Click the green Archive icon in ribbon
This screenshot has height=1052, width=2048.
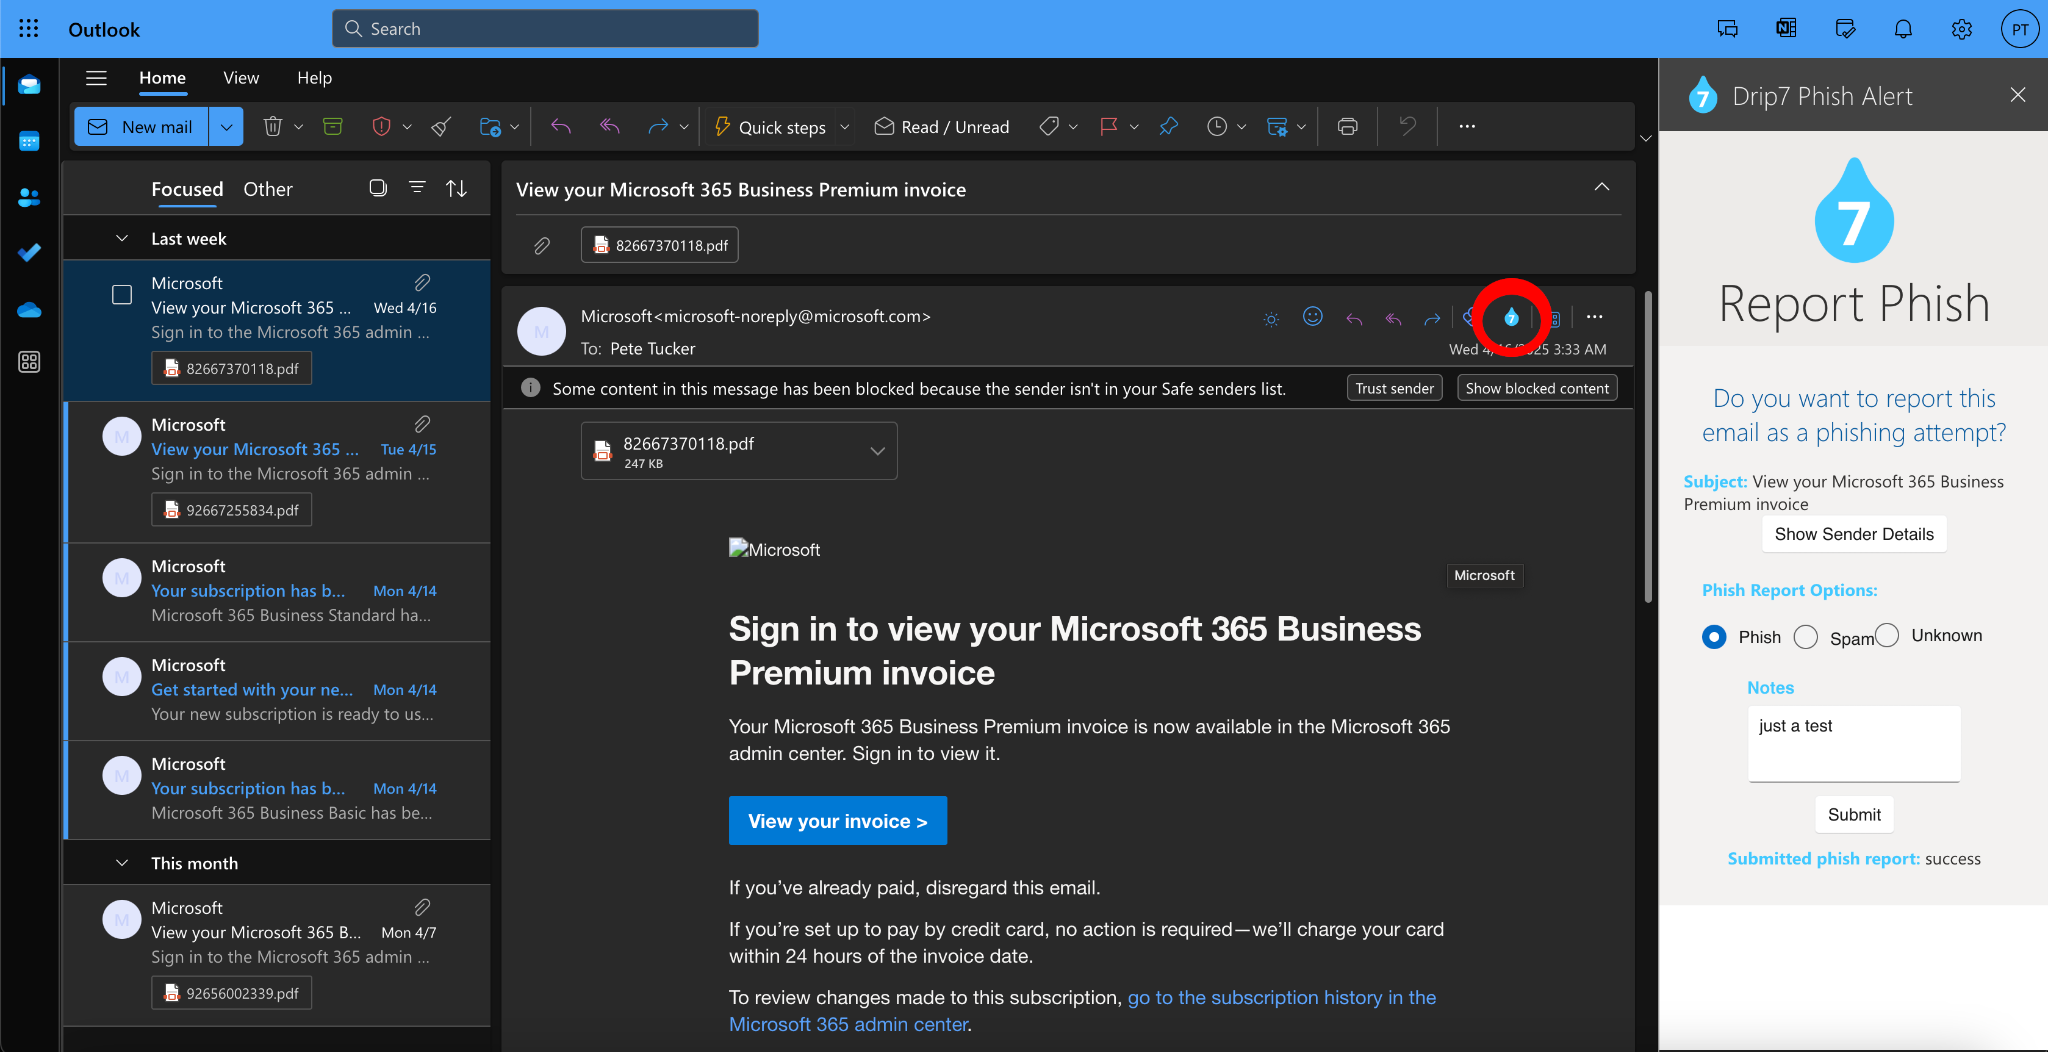[x=333, y=127]
